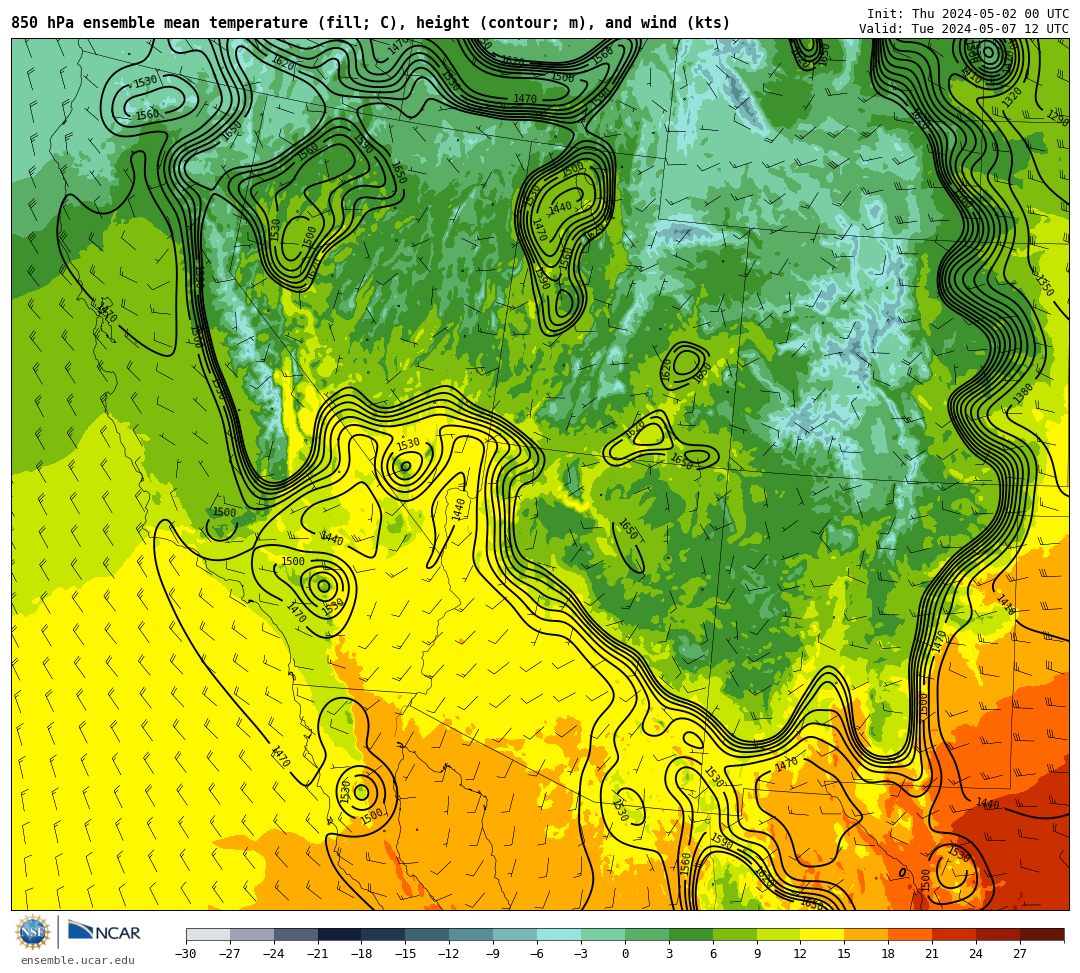The height and width of the screenshot is (973, 1080).
Task: Click the colorbar label '0'
Action: [x=625, y=954]
